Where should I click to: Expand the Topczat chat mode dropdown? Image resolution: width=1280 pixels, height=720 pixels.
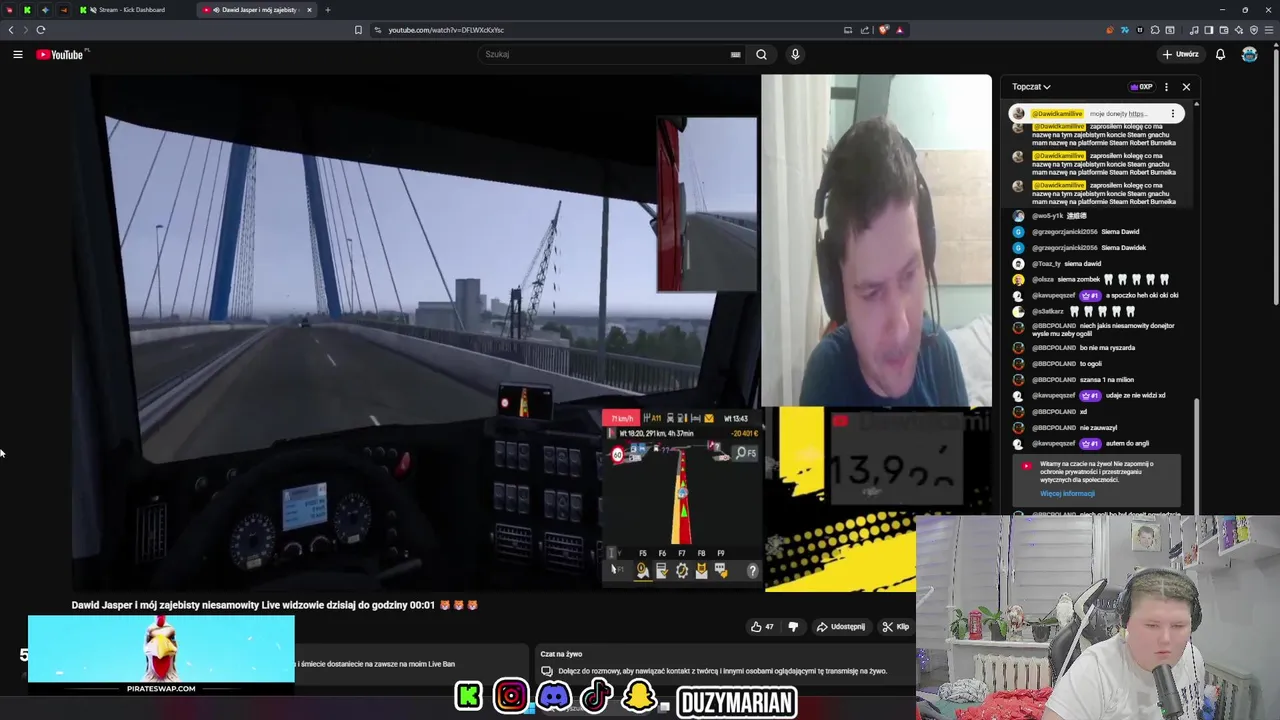pos(1031,87)
